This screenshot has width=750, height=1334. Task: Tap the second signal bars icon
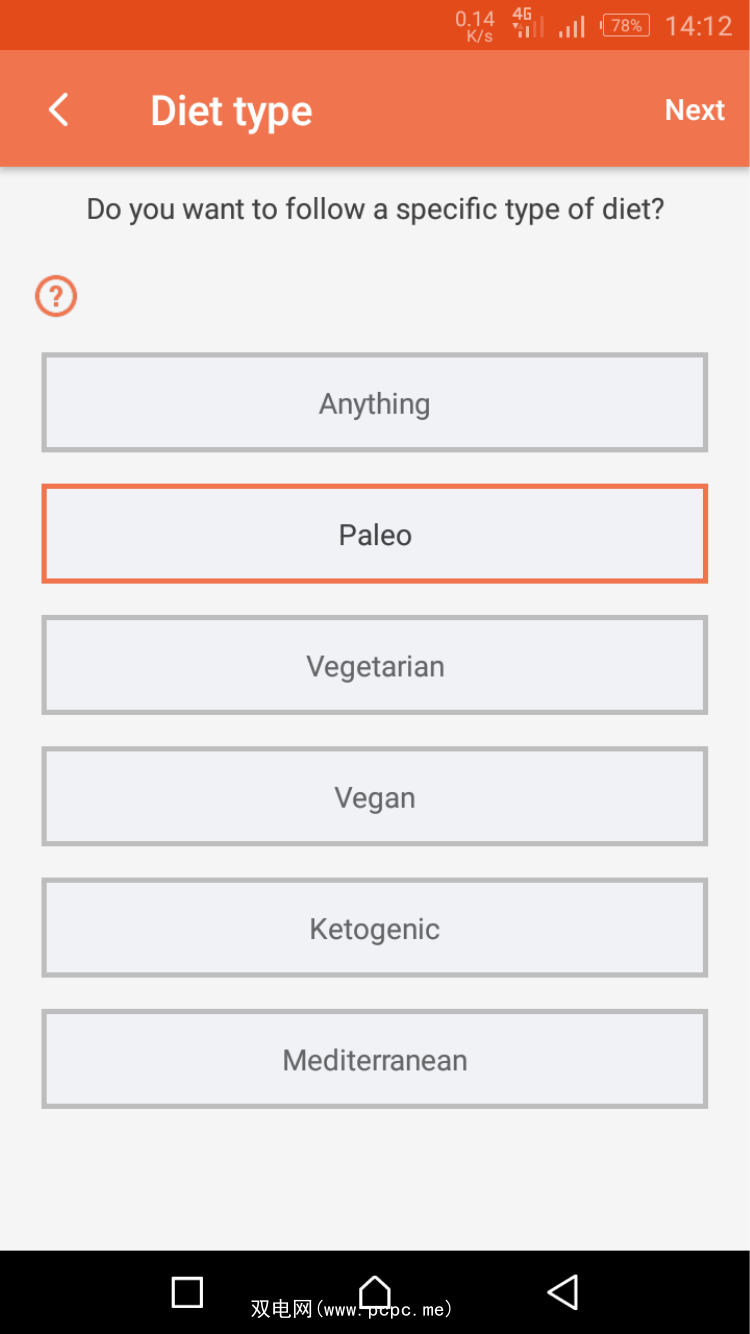[572, 27]
